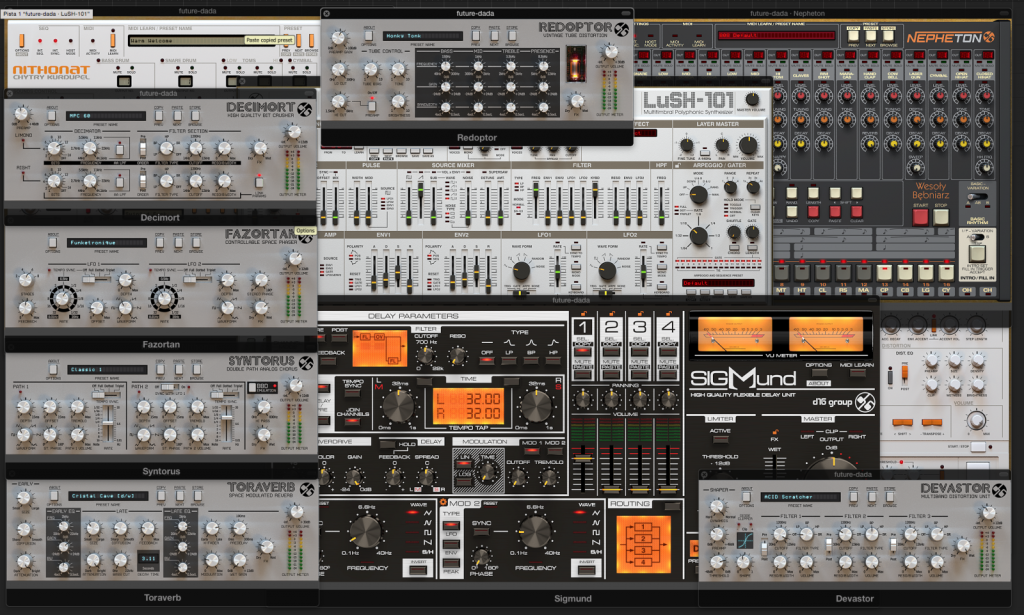Click Sigmund delay line 1 volume fader

point(583,456)
